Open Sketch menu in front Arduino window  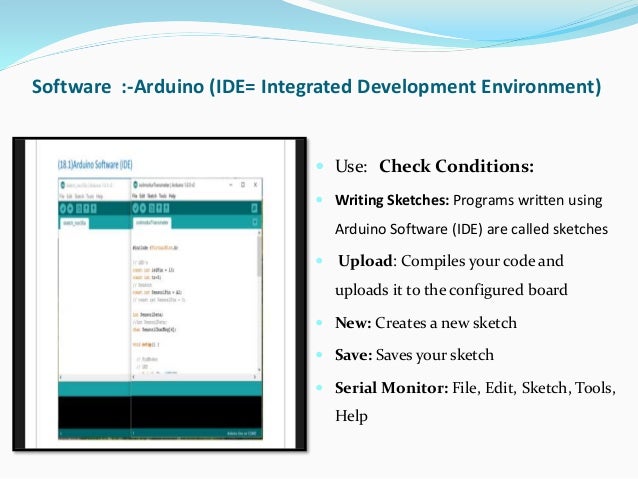(152, 196)
